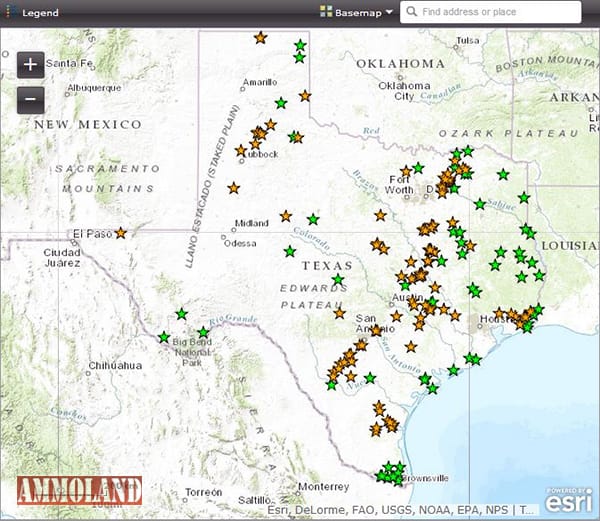Viewport: 600px width, 521px height.
Task: Click the esri logo
Action: point(568,499)
